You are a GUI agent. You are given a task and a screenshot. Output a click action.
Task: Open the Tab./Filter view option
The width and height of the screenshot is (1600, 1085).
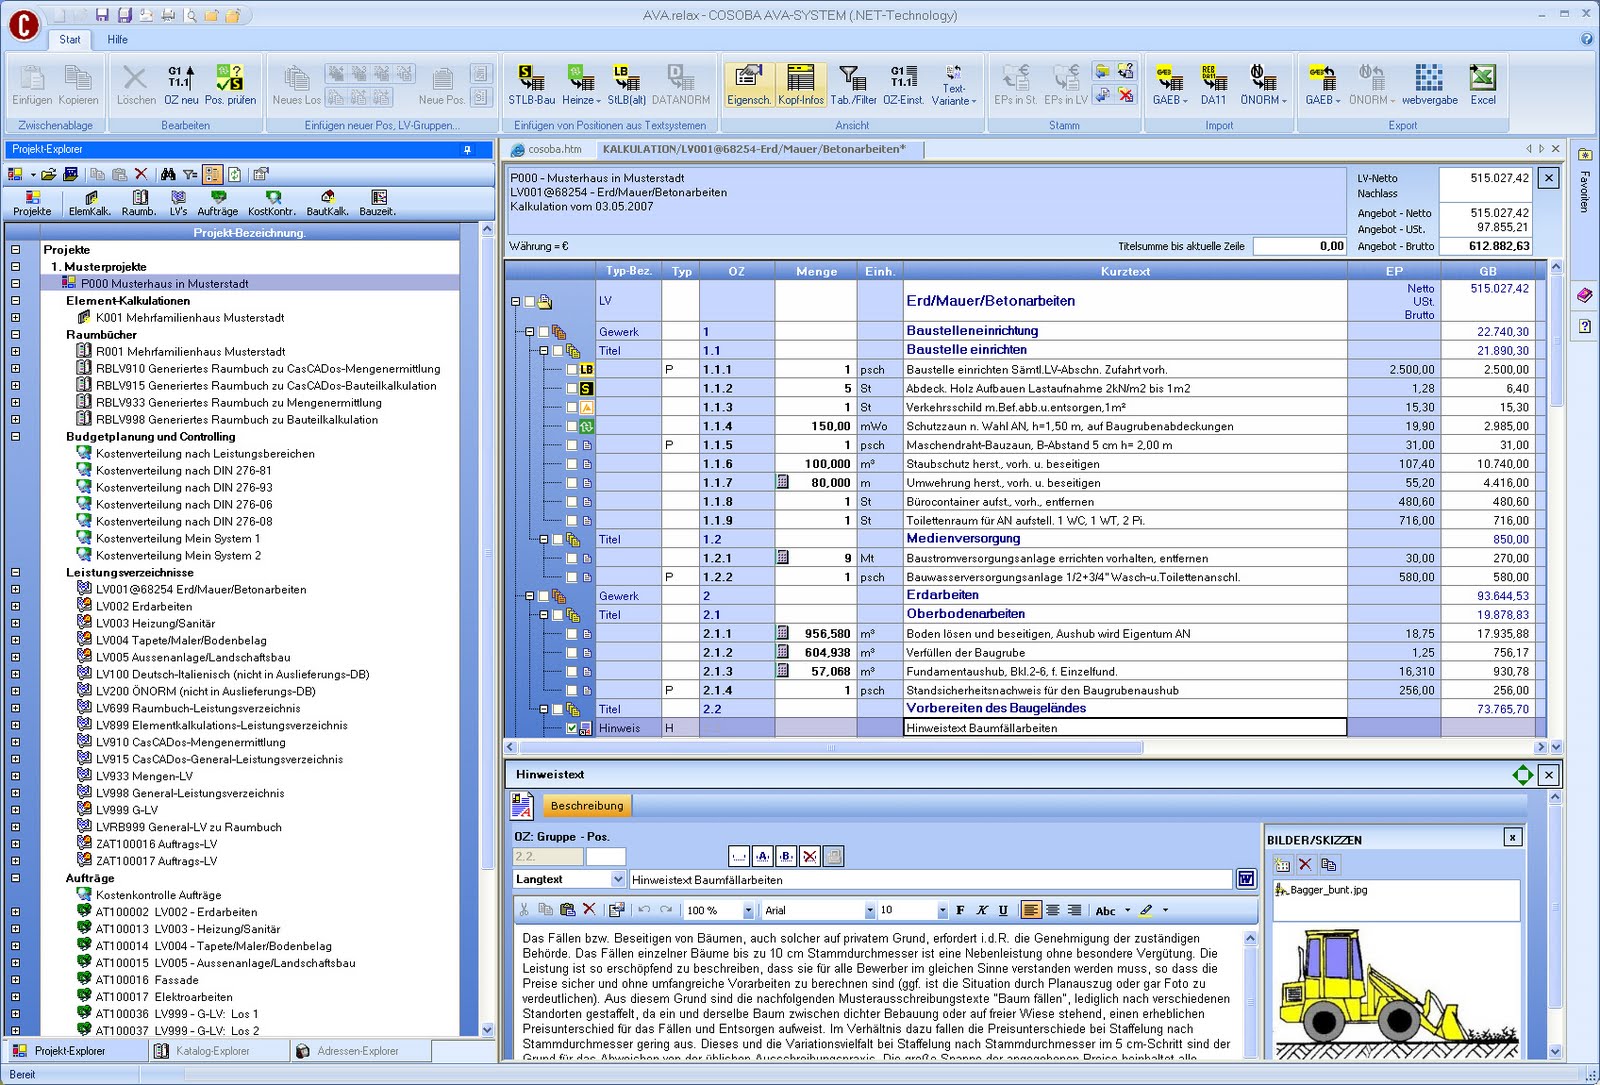pyautogui.click(x=852, y=83)
